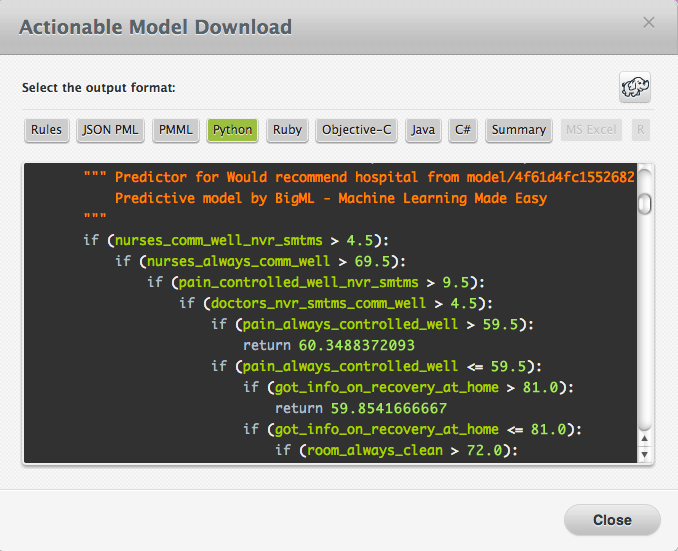
Task: Choose JSON PML output format
Action: tap(110, 130)
